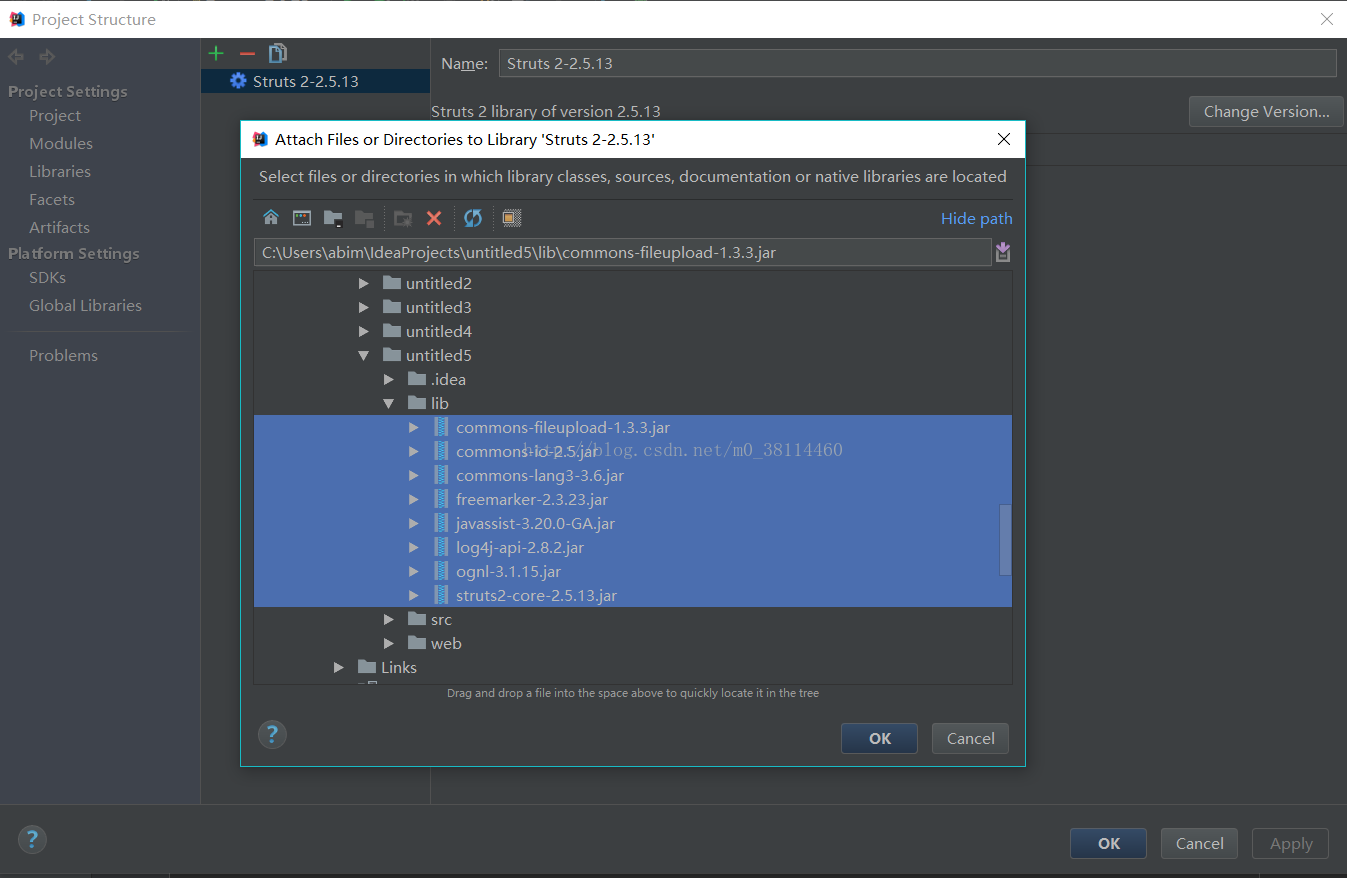
Task: Click the .idea folder icon
Action: pyautogui.click(x=417, y=379)
